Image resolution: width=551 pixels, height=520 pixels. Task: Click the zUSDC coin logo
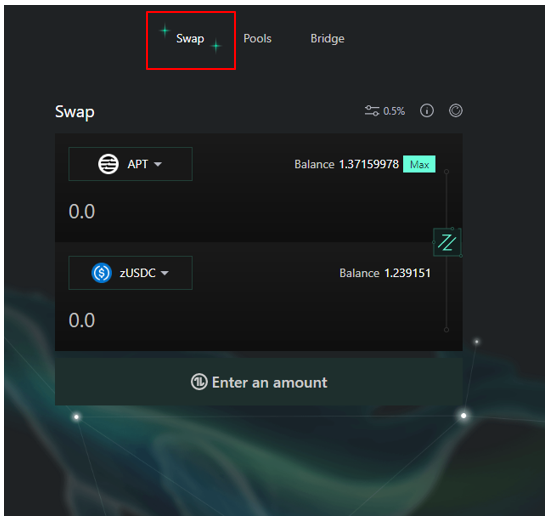point(102,273)
